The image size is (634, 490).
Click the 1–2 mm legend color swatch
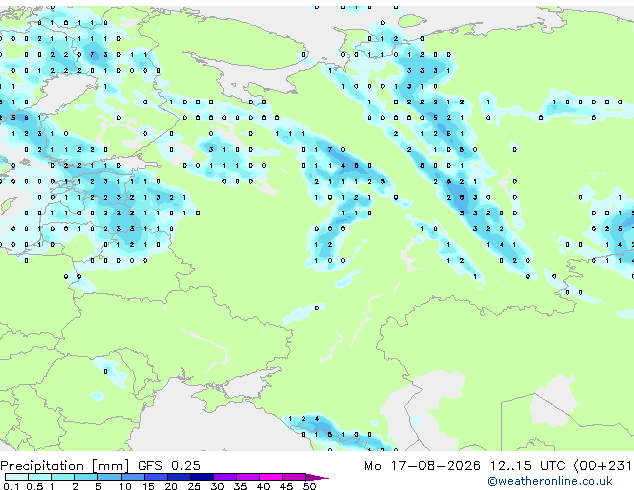pos(63,477)
